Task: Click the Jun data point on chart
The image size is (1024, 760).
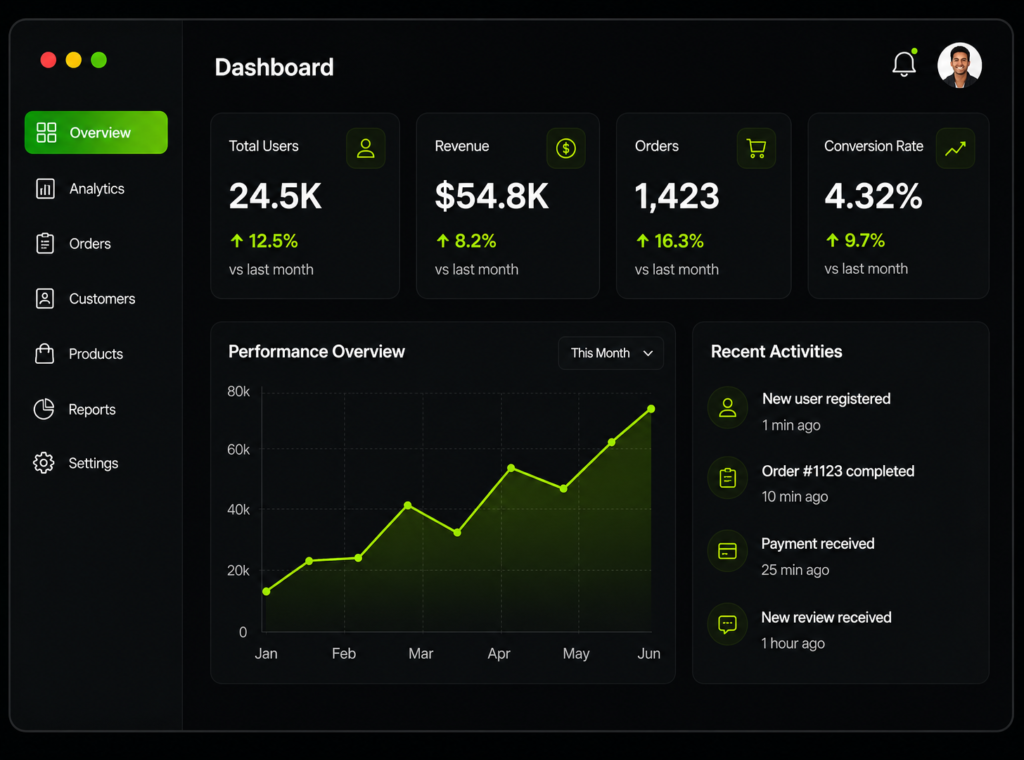Action: tap(651, 409)
